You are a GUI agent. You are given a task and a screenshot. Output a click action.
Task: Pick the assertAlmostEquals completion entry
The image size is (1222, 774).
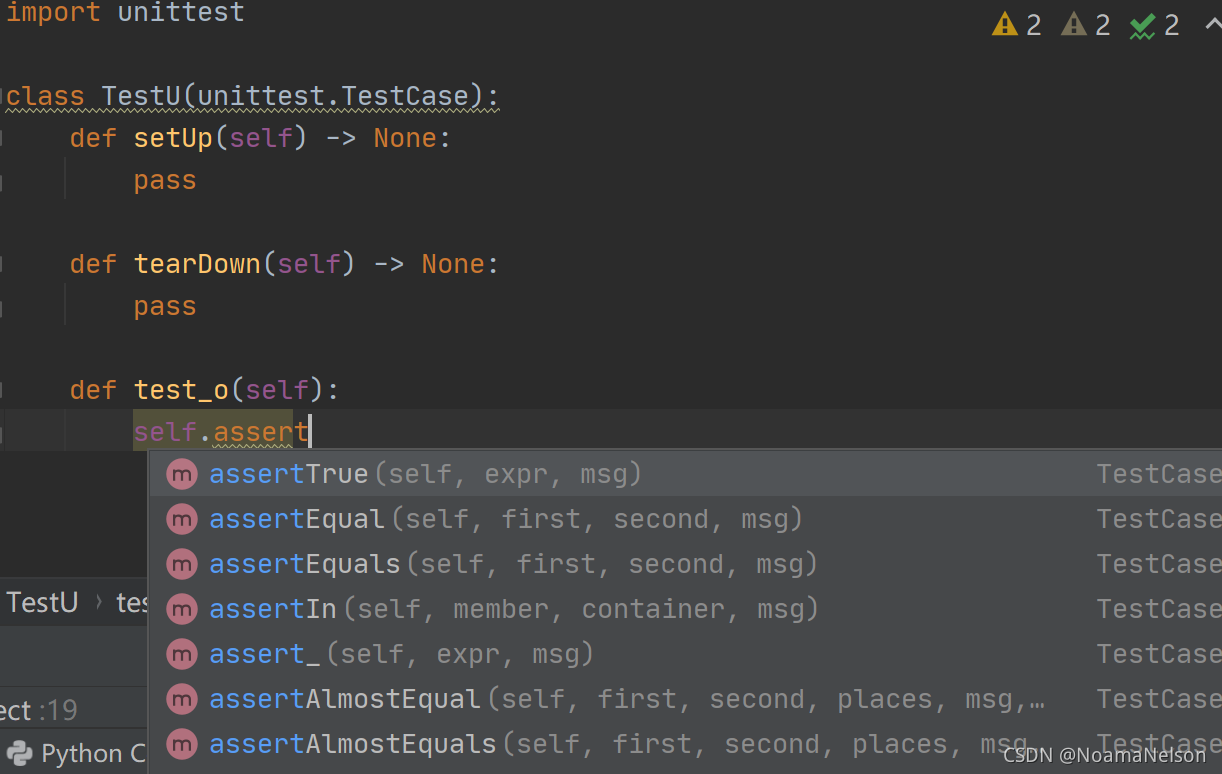pyautogui.click(x=352, y=744)
